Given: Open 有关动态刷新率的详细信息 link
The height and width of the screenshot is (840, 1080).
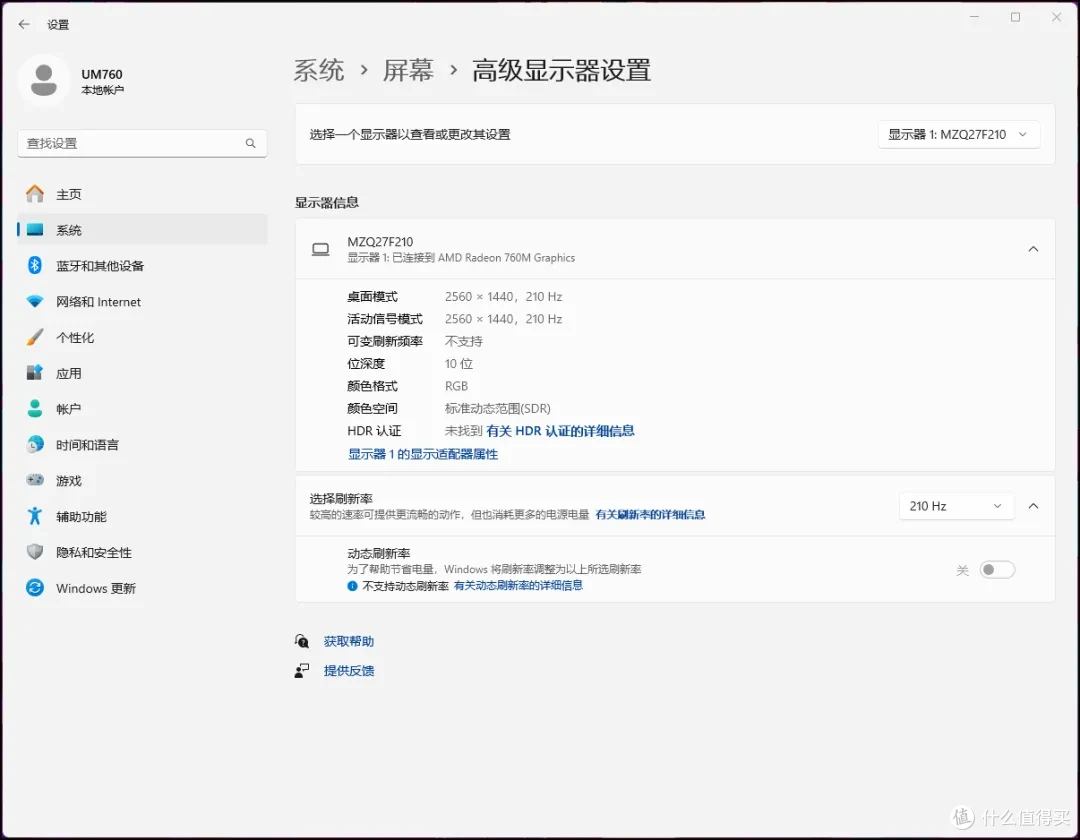Looking at the screenshot, I should (x=518, y=585).
